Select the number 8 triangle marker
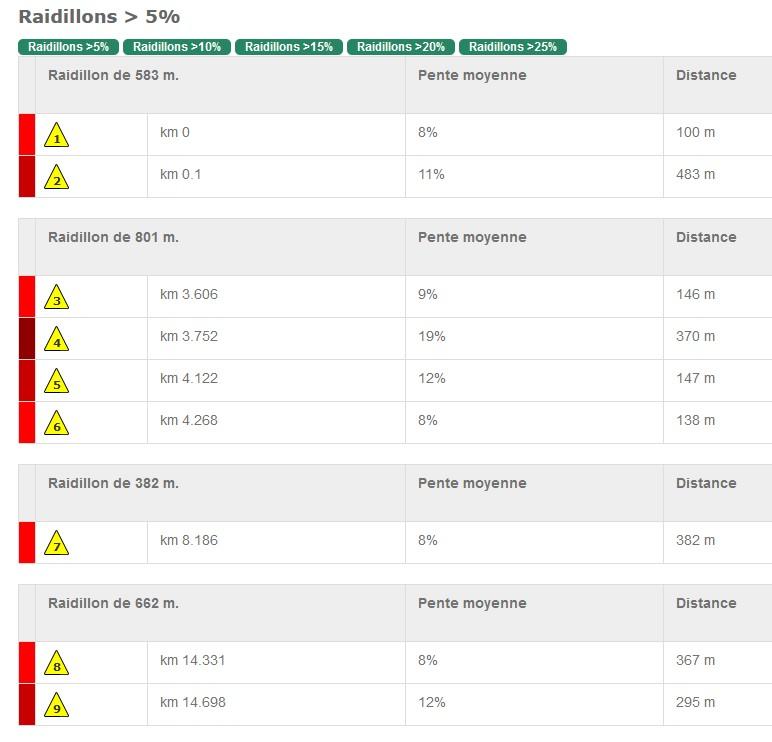772x742 pixels. click(x=57, y=663)
